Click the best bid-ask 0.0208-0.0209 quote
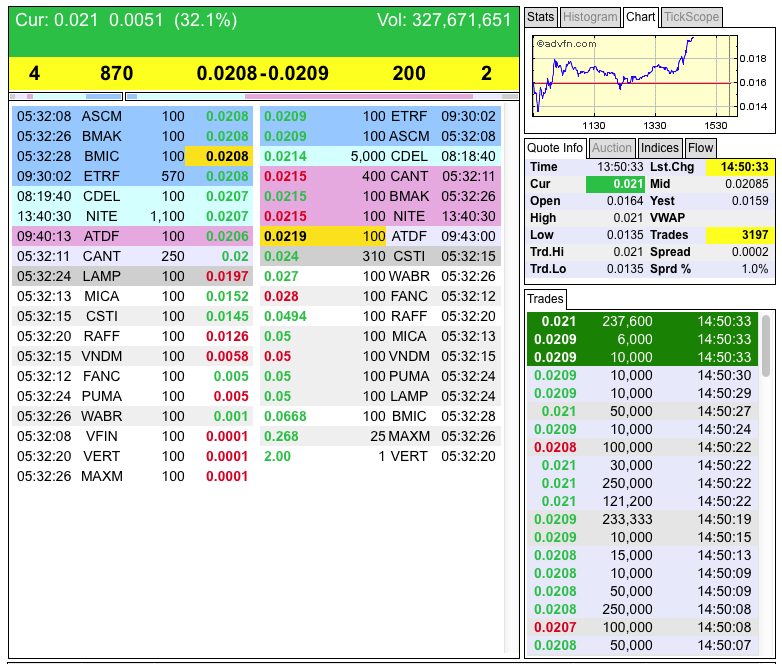Viewport: 782px width, 664px height. pyautogui.click(x=263, y=73)
